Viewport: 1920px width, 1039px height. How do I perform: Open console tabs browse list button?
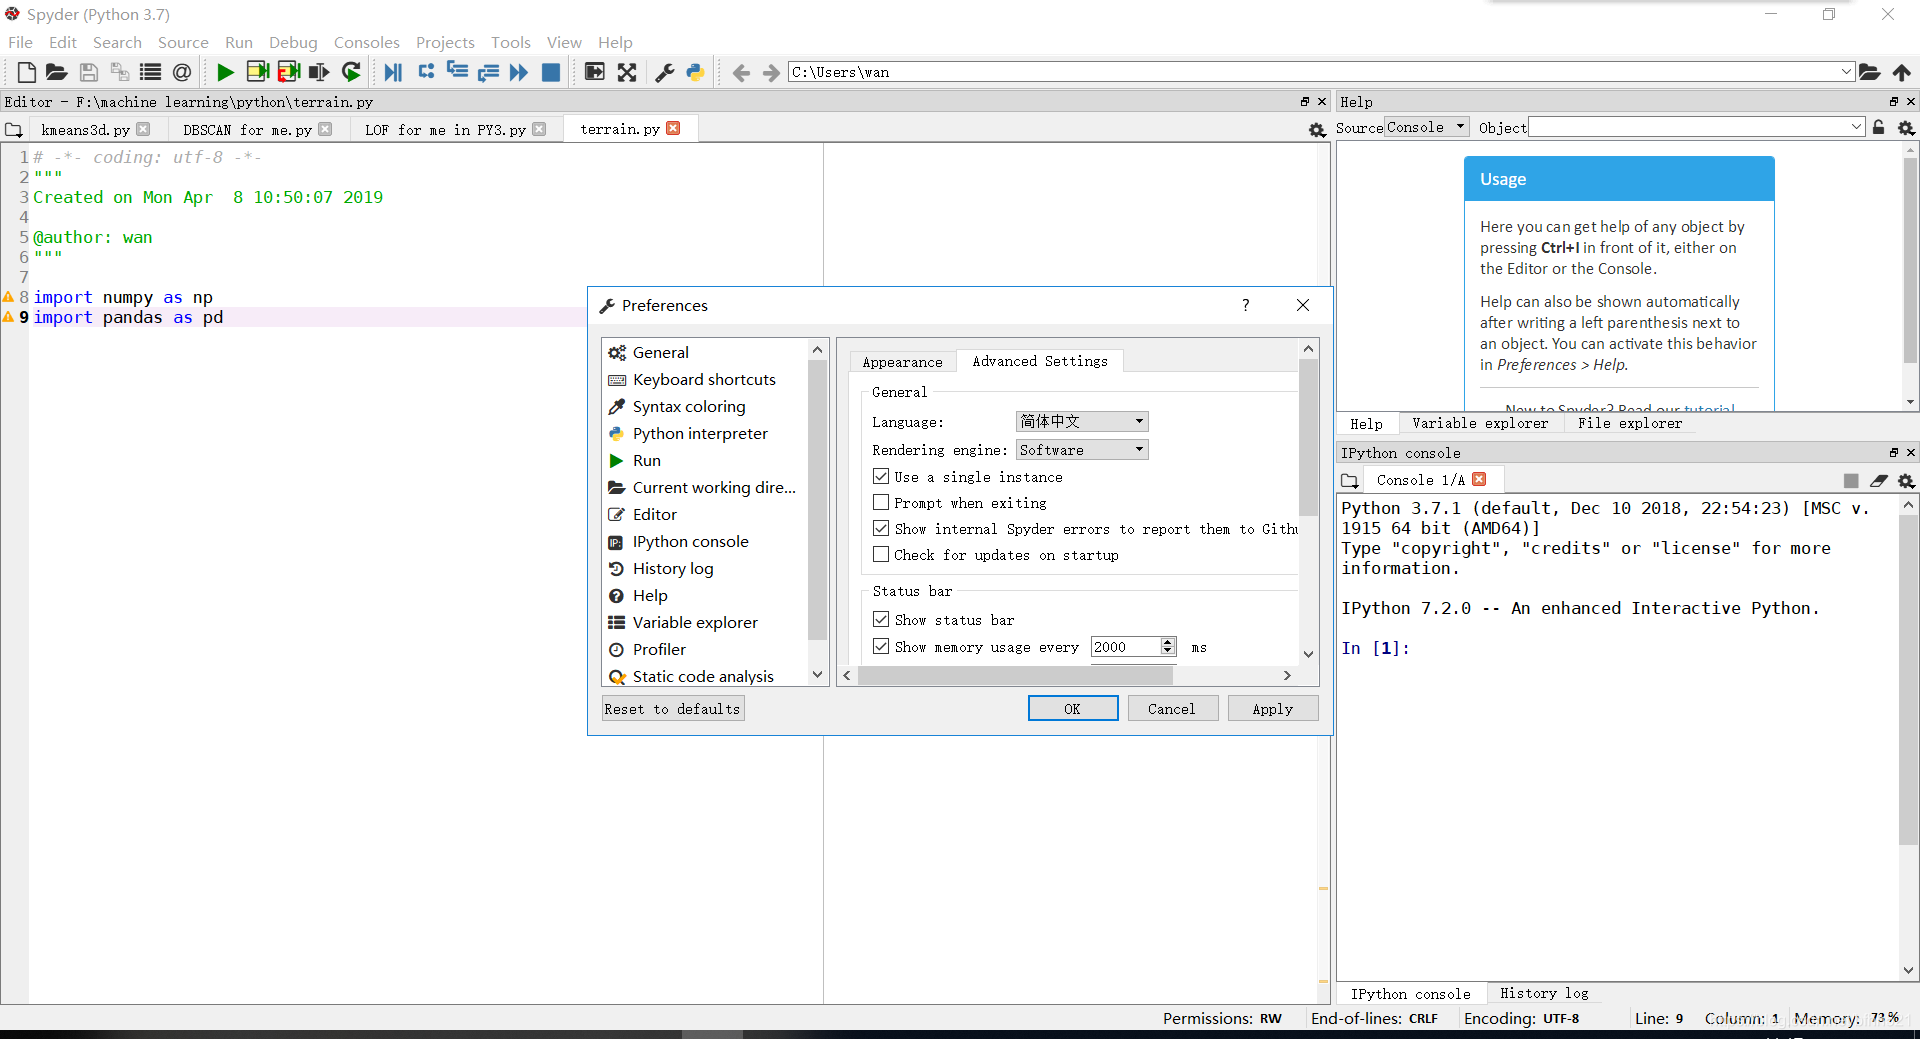[x=1350, y=481]
